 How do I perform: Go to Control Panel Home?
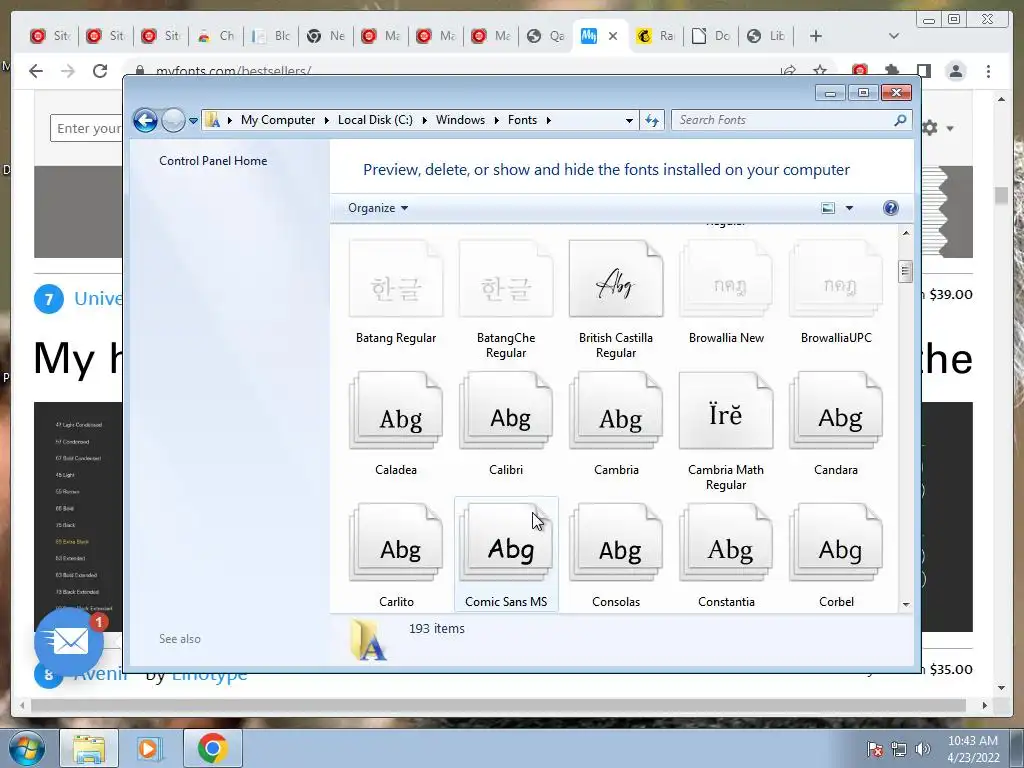click(213, 161)
